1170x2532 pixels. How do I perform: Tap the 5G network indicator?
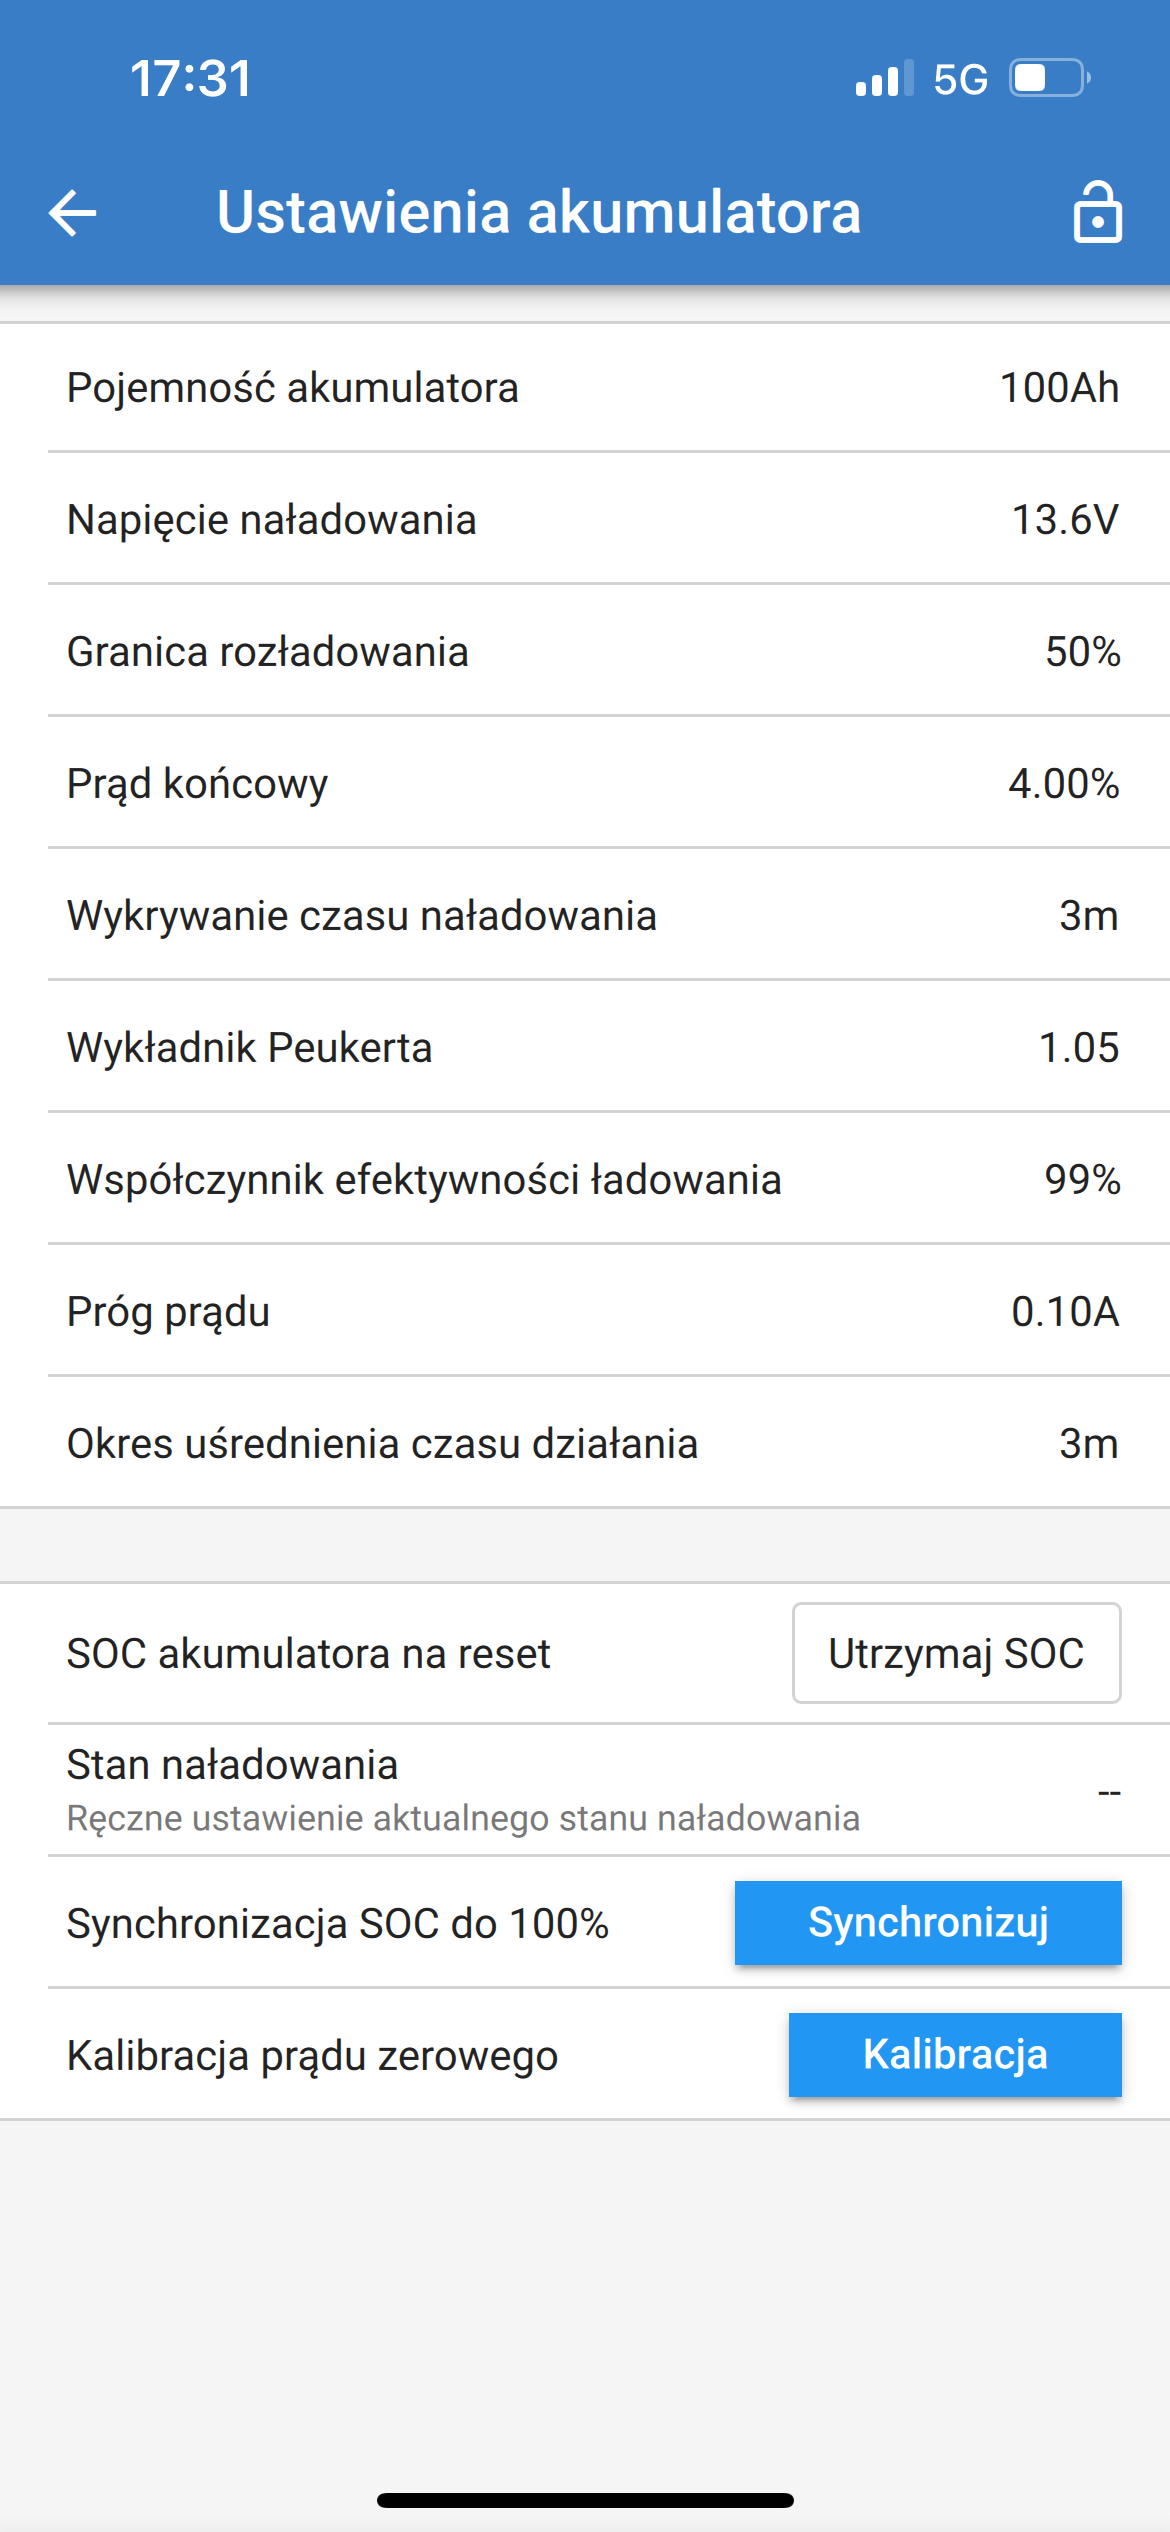point(960,79)
